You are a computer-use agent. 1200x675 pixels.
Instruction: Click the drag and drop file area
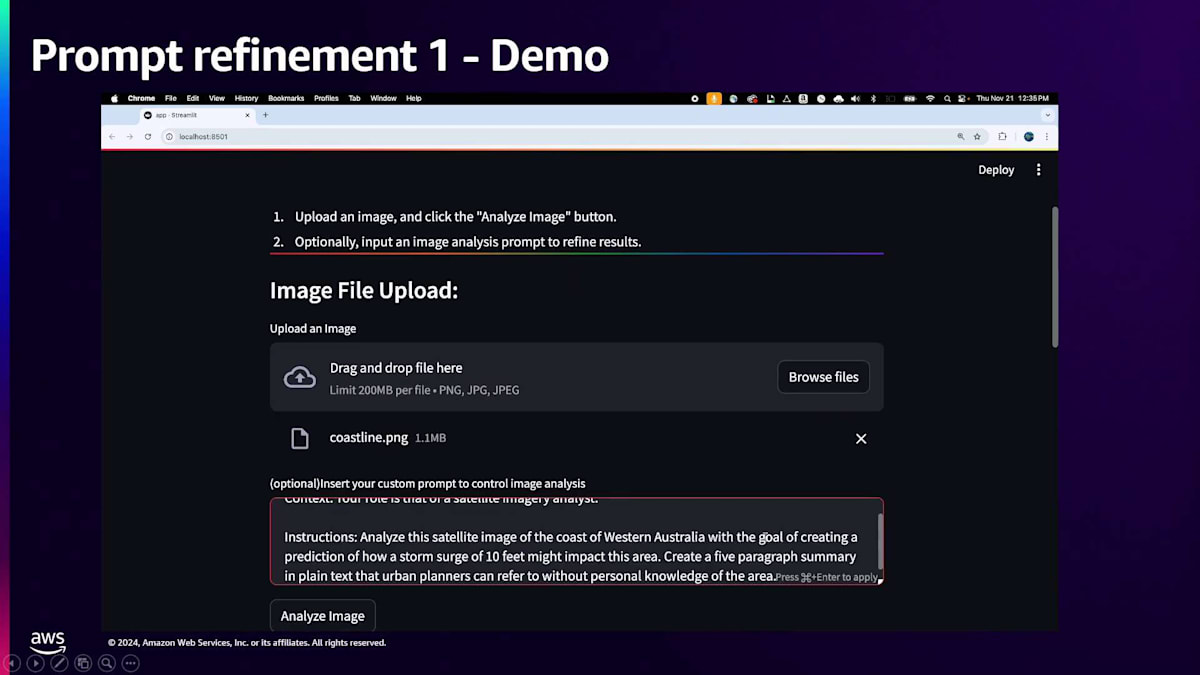pos(576,377)
